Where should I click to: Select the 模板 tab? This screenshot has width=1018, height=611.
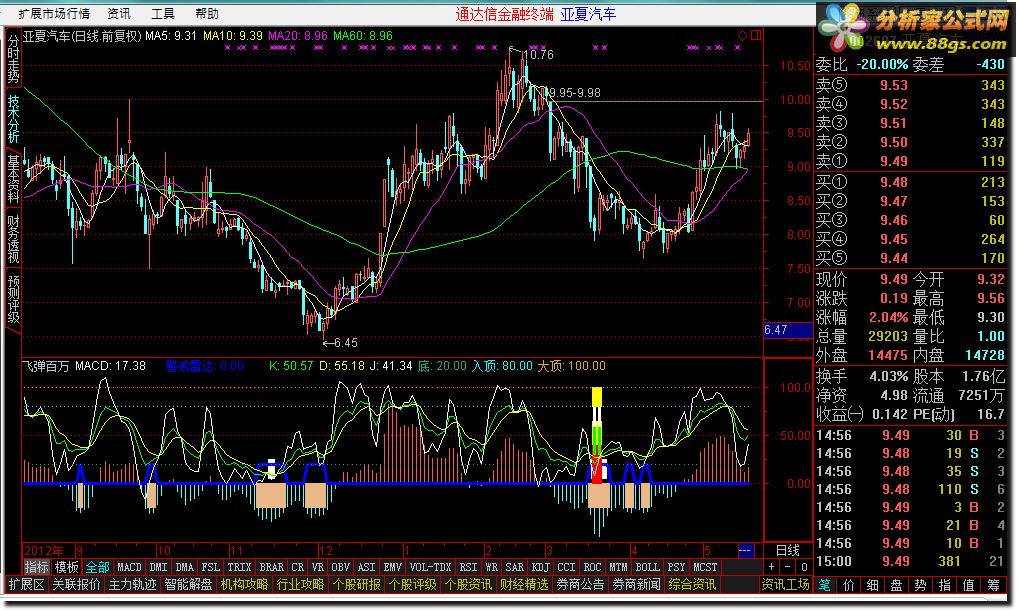[x=66, y=567]
